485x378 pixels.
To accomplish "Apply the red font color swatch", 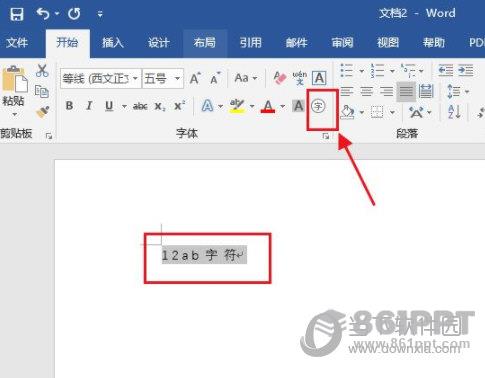I will click(x=268, y=107).
